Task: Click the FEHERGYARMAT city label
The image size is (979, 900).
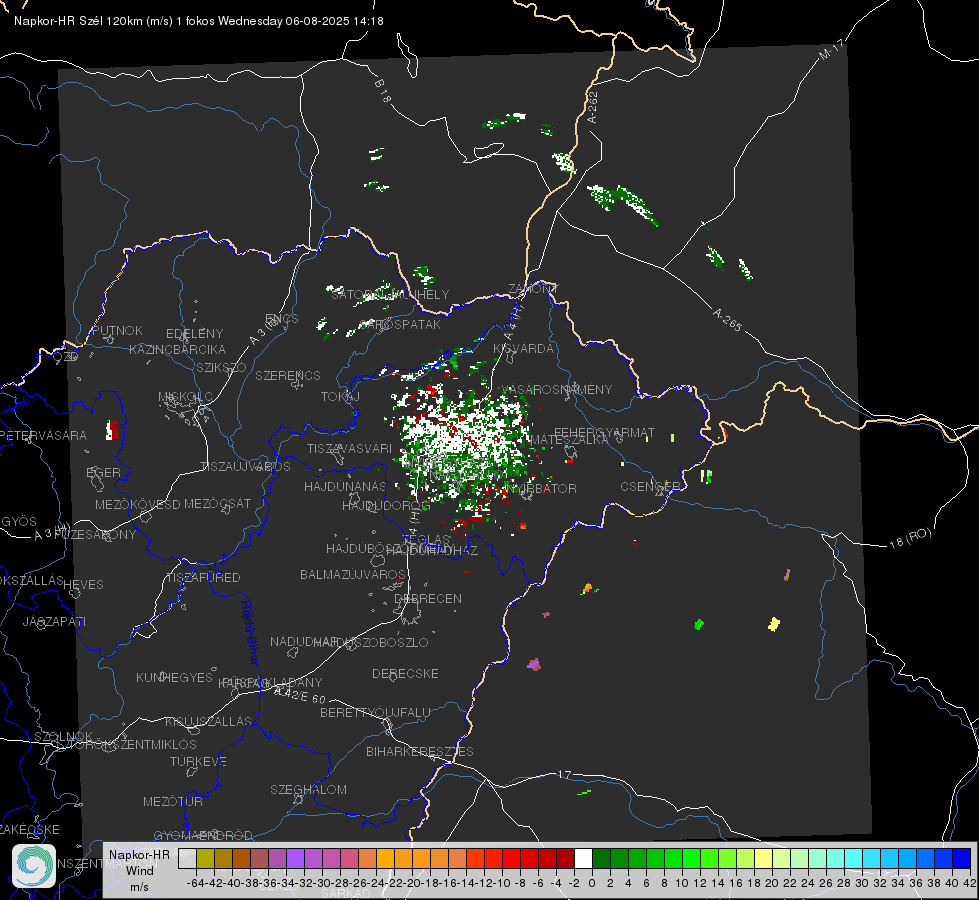Action: point(604,432)
